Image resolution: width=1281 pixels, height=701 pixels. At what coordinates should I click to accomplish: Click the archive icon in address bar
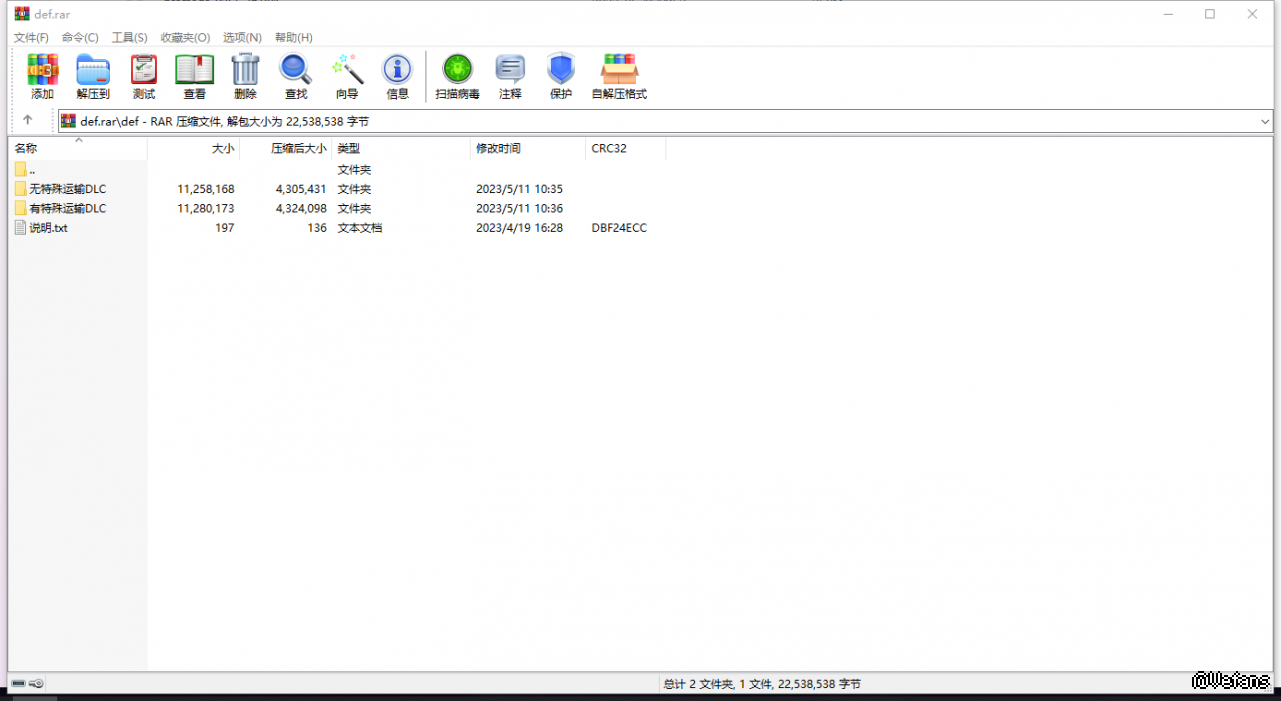click(69, 121)
